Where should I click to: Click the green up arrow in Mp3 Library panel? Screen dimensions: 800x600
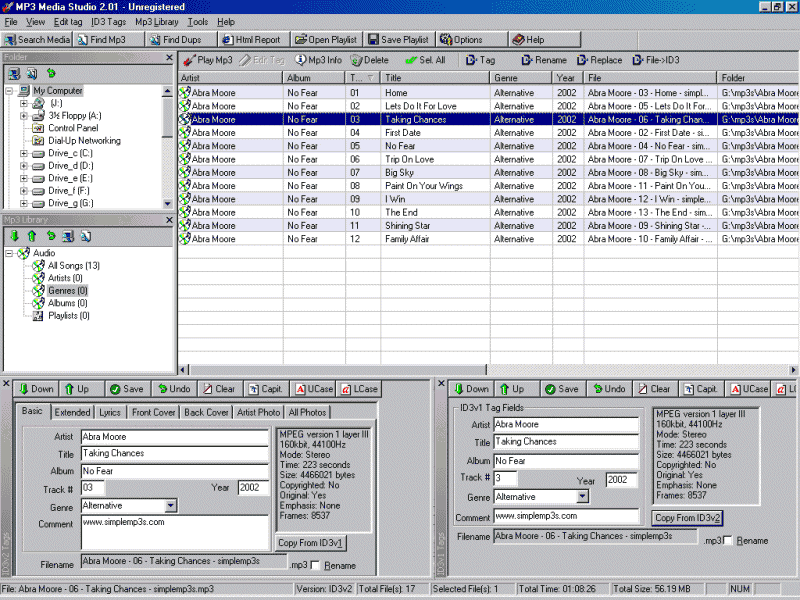click(32, 236)
